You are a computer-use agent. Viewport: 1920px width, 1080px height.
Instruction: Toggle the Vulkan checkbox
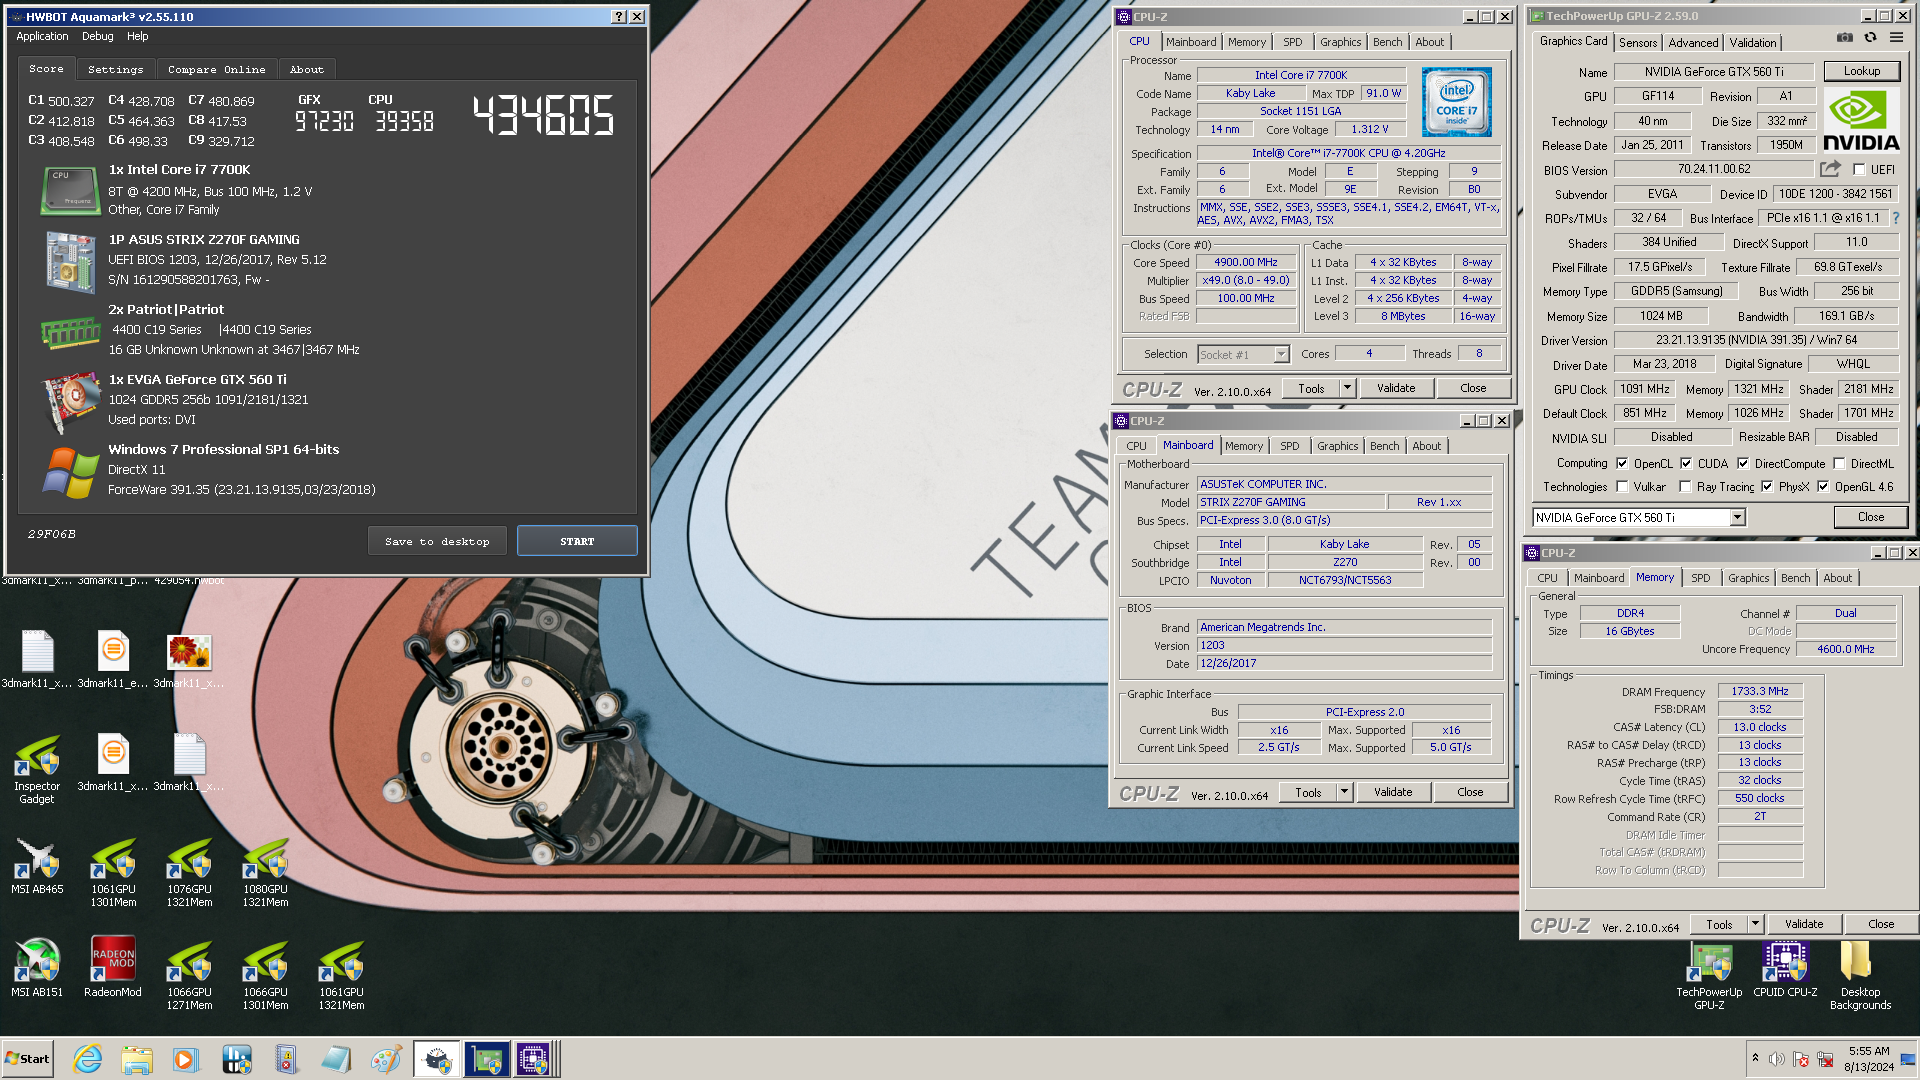[1622, 487]
